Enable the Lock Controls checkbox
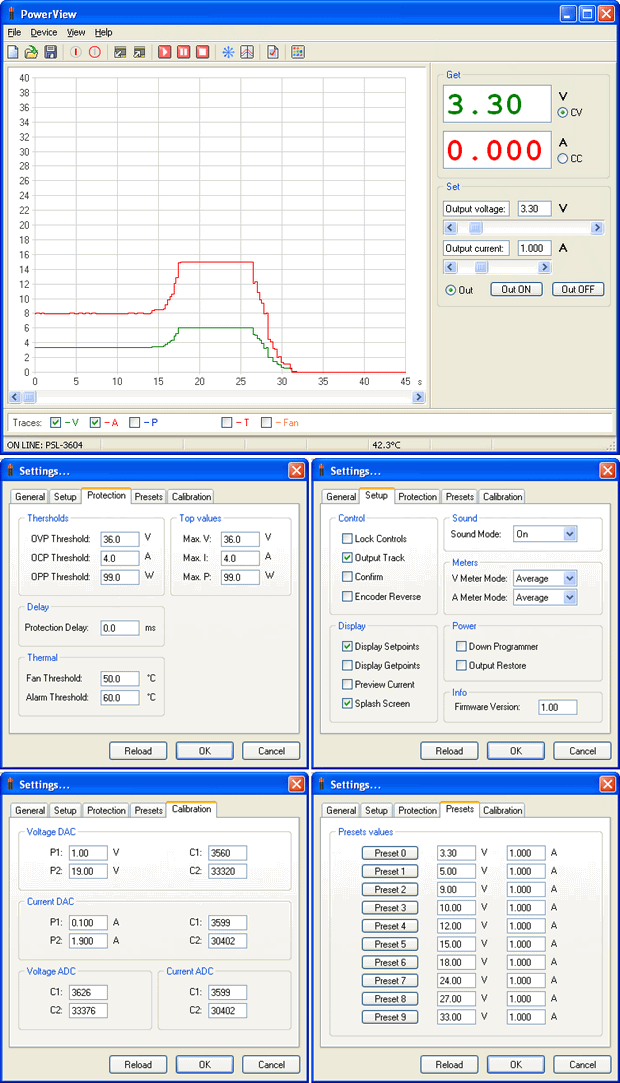Viewport: 620px width, 1083px height. point(347,539)
